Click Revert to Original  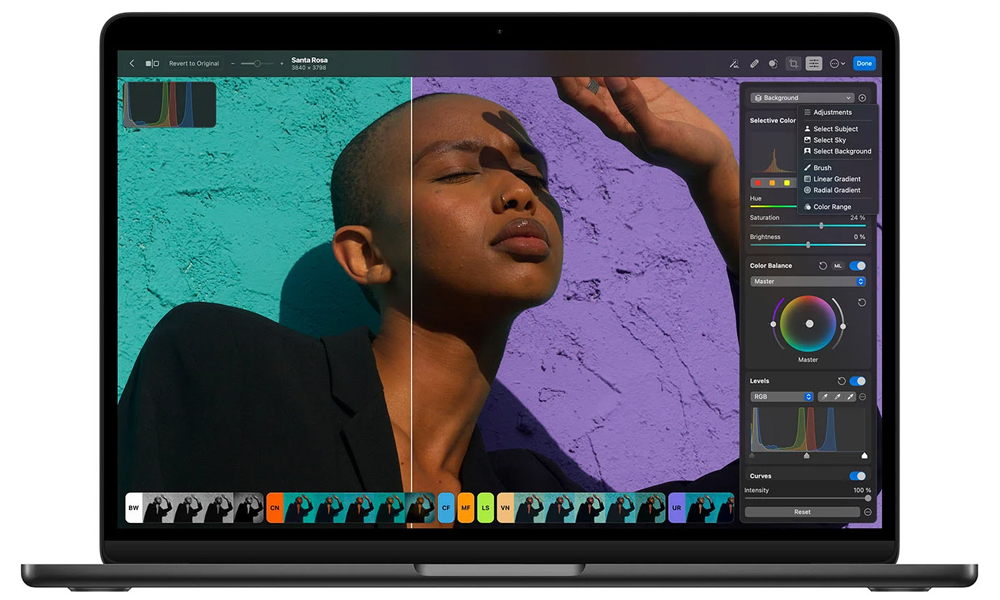[x=194, y=63]
